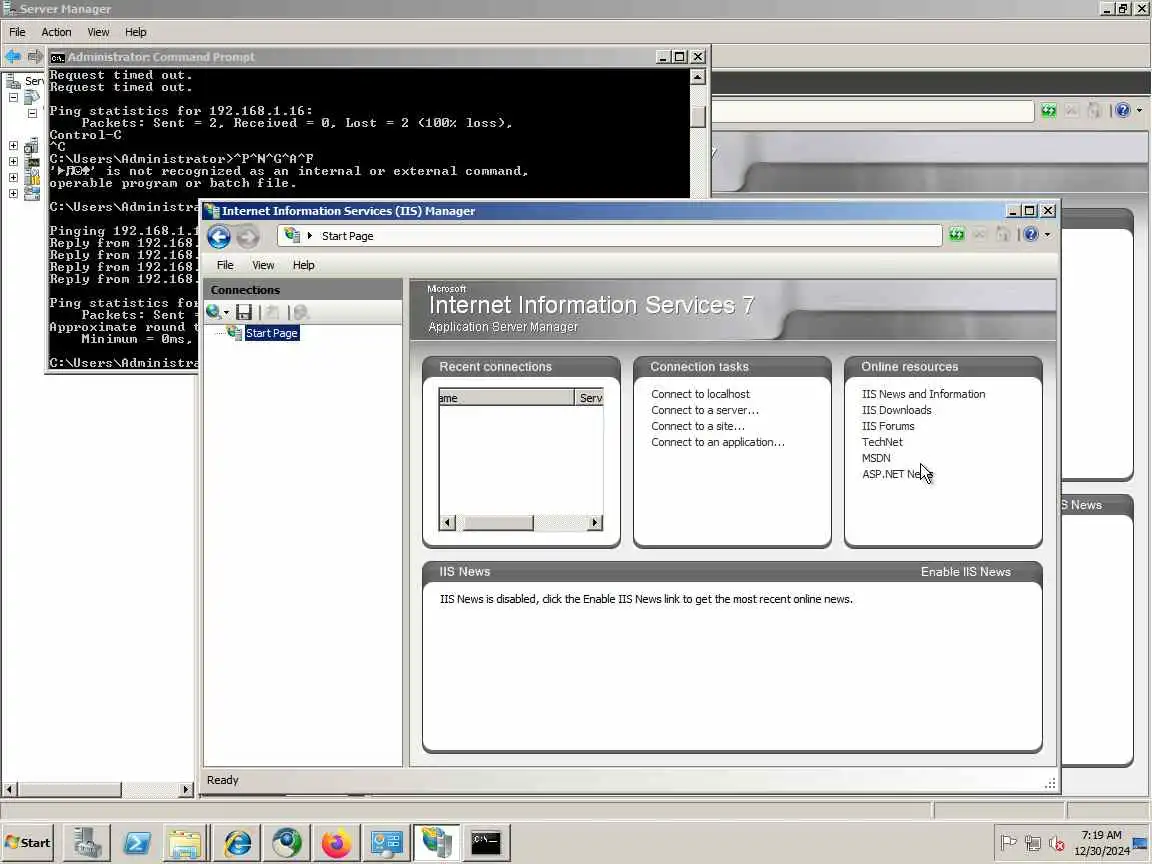Open the IIS Manager Help dropdown arrow
This screenshot has width=1152, height=864.
tap(1048, 234)
